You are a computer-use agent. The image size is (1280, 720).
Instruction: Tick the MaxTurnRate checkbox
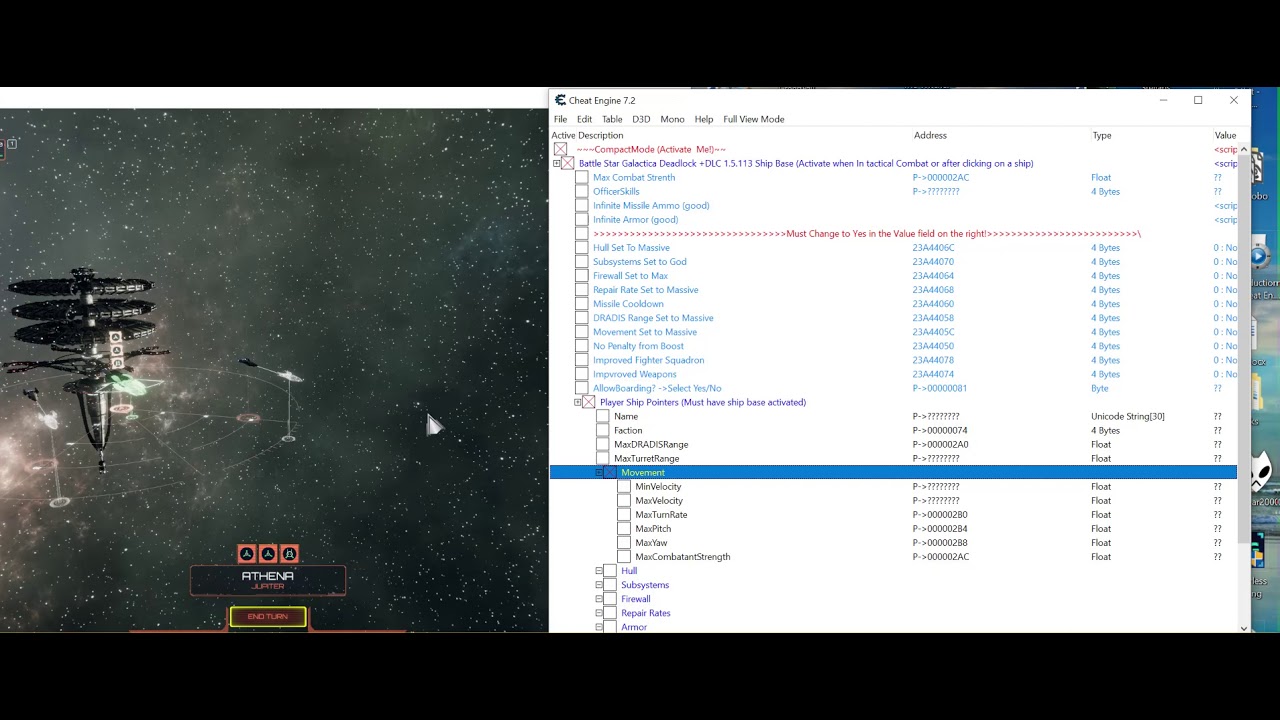pos(624,514)
